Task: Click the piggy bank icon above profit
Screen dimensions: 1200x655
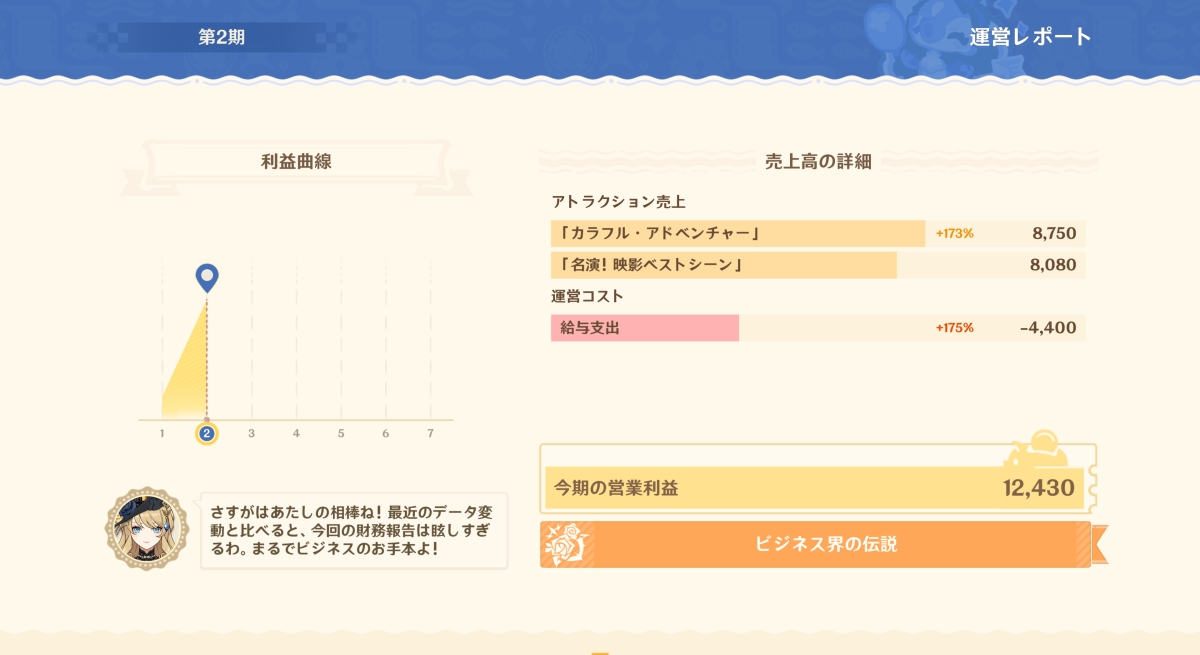Action: [1041, 450]
